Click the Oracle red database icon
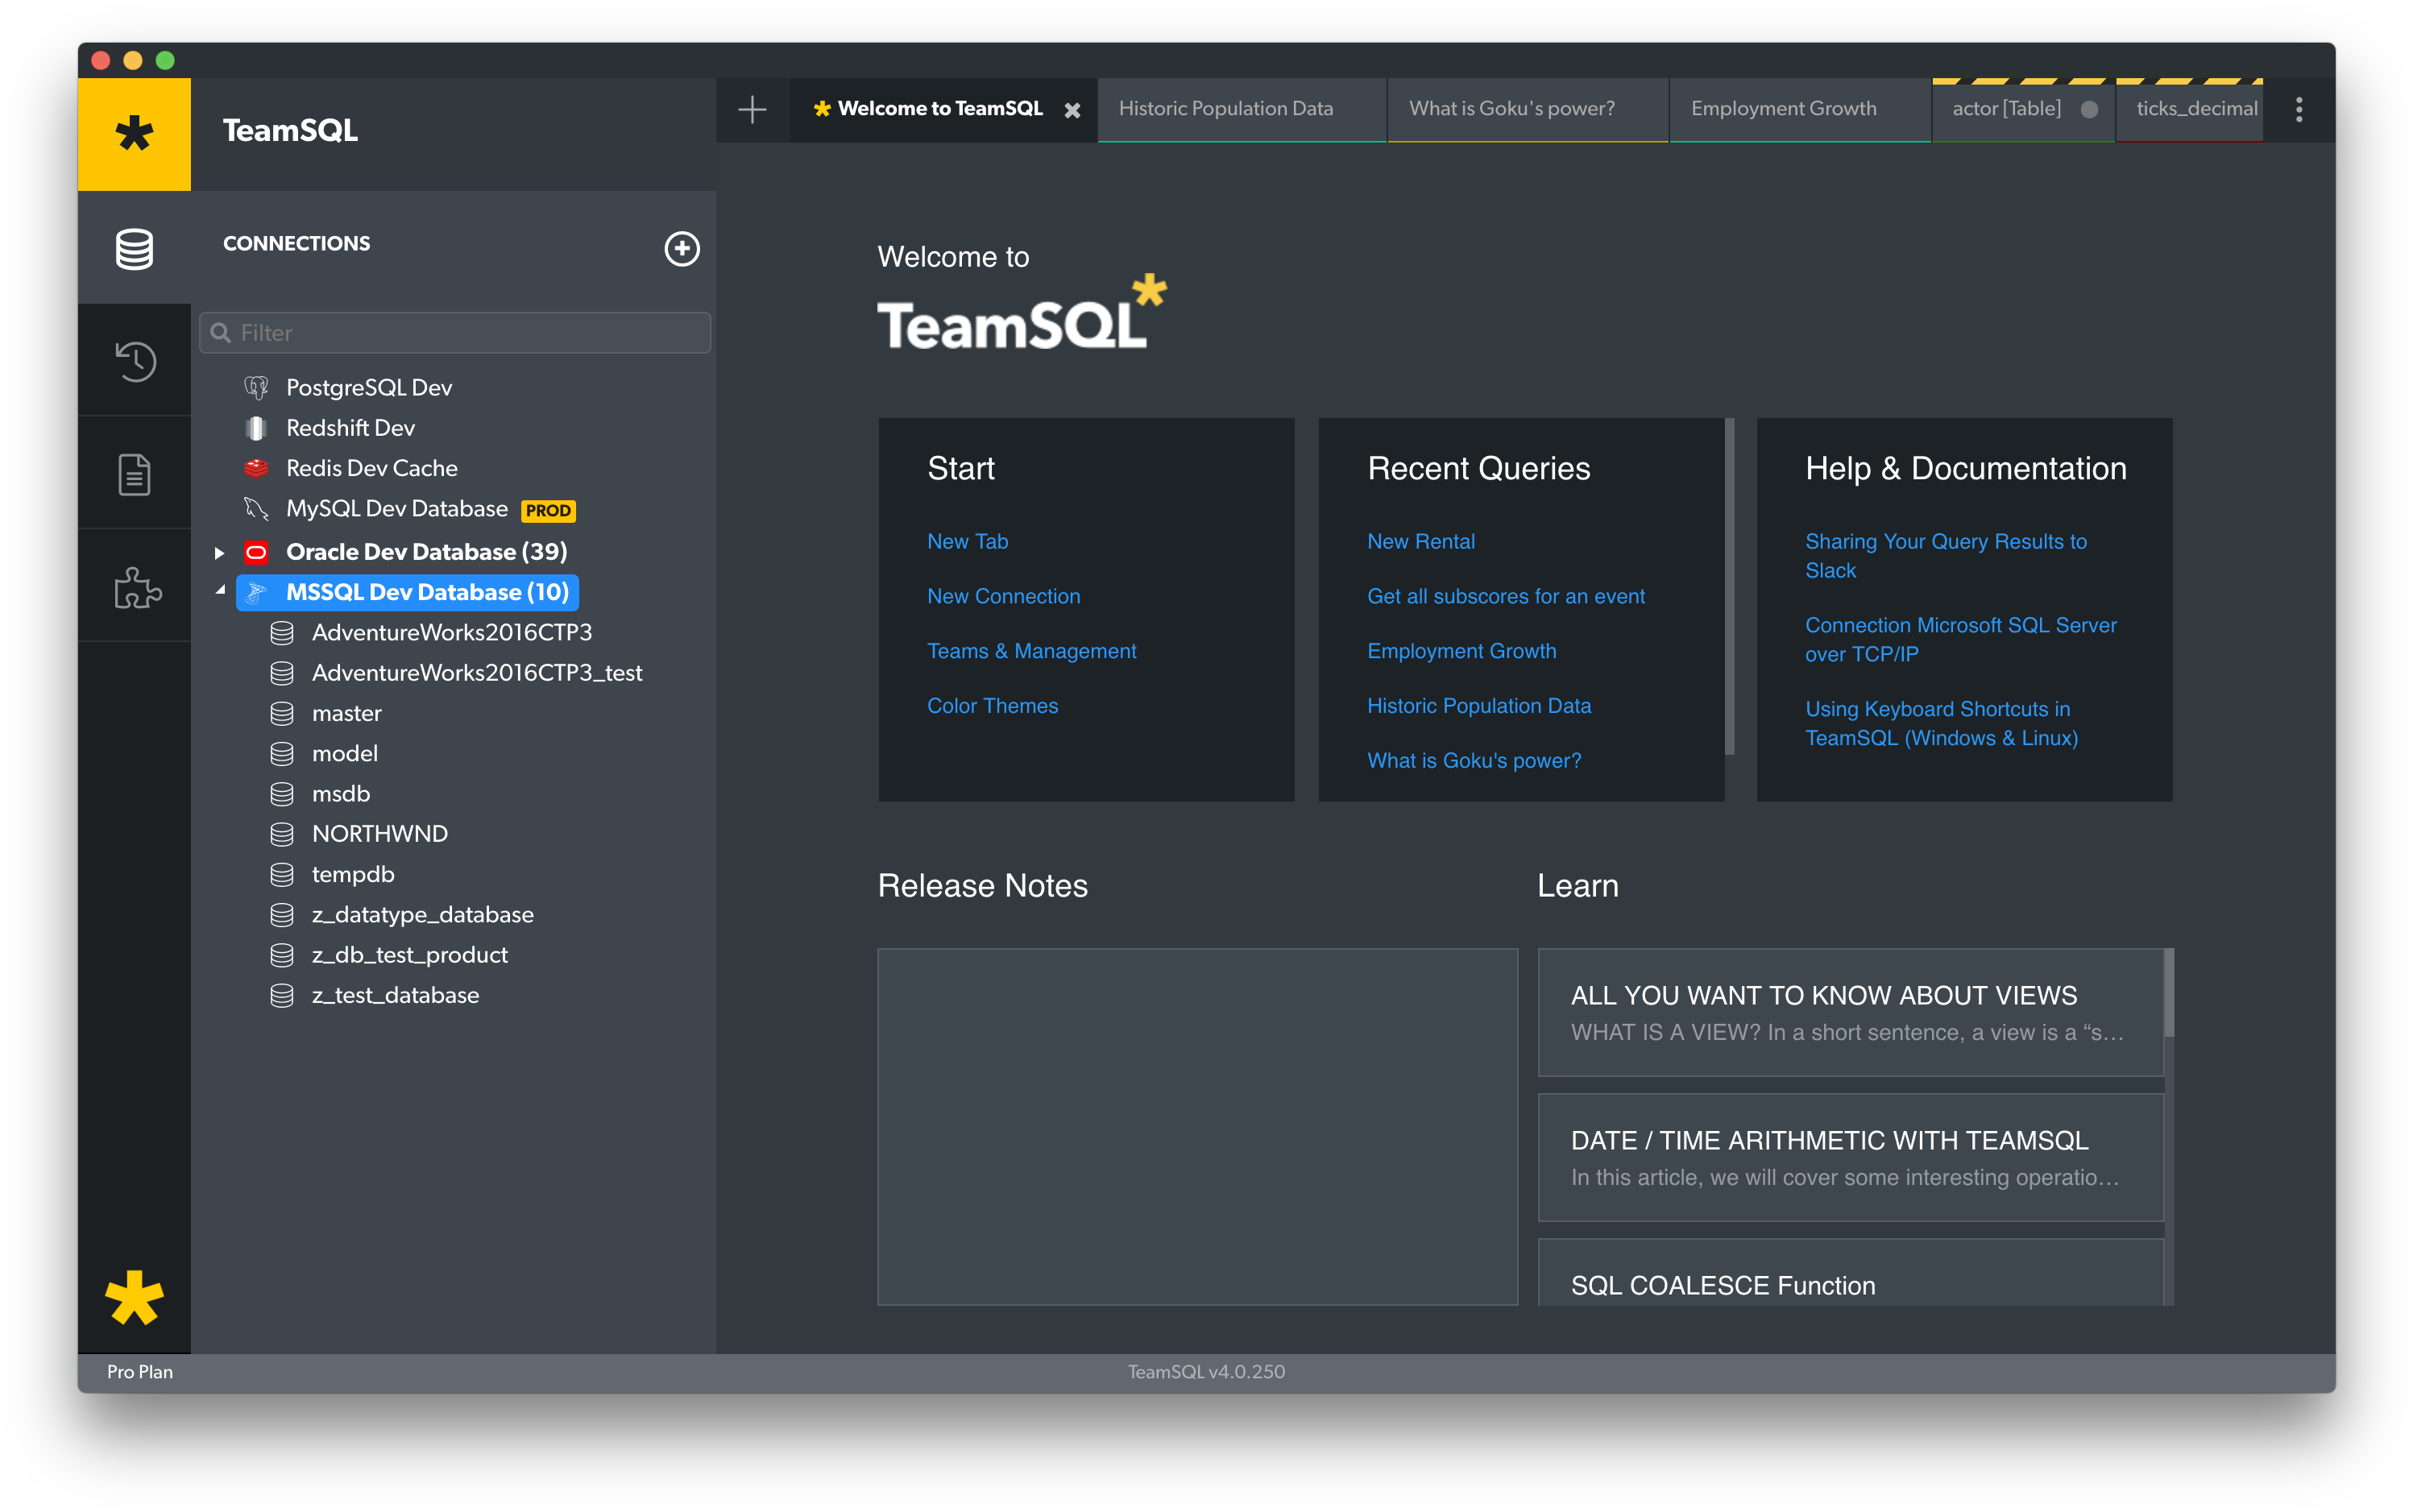Screen dimensions: 2413x1512 tap(256, 552)
